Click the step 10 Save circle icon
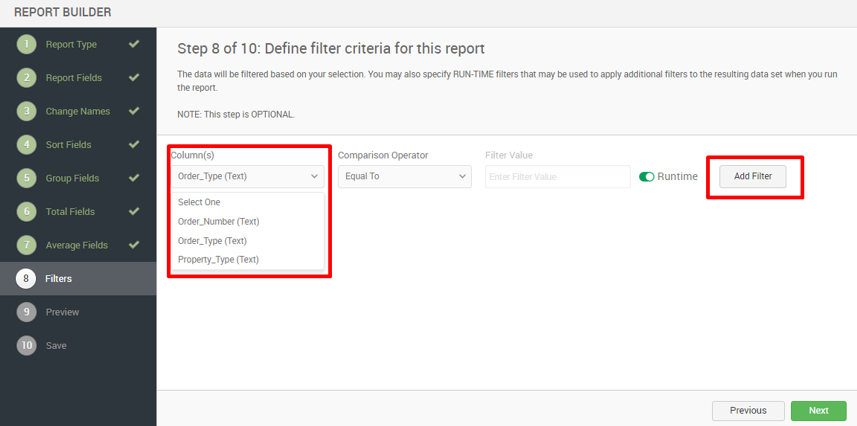Screen dimensions: 857x426 (26, 346)
